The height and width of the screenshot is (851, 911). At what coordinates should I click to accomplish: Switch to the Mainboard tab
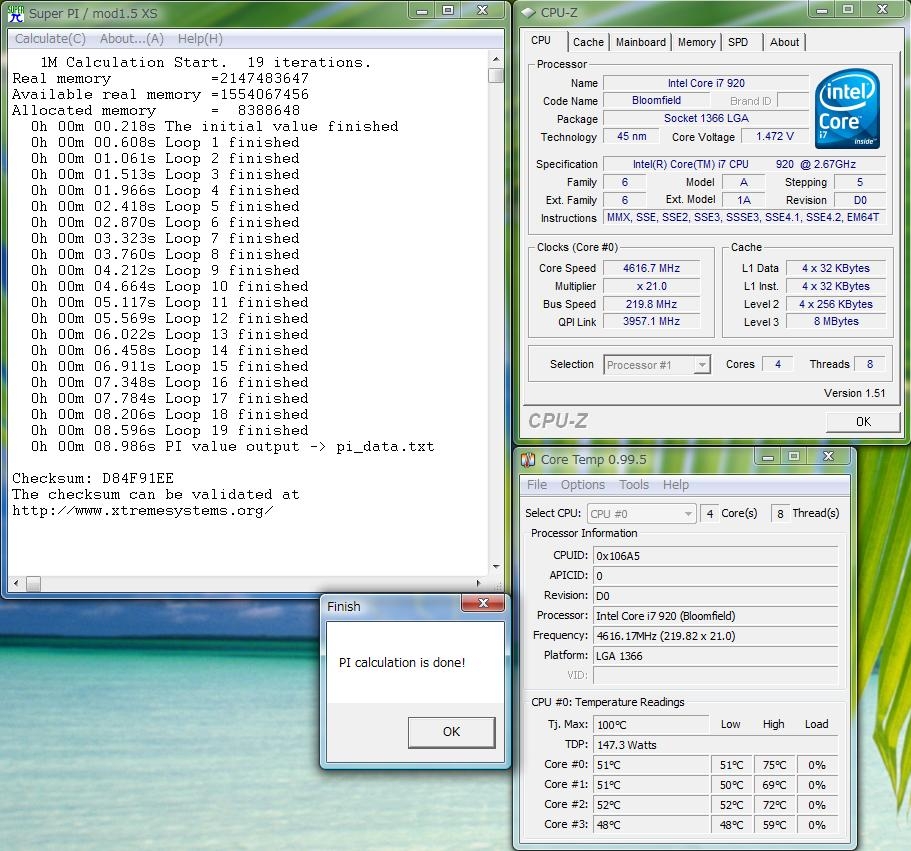[640, 42]
